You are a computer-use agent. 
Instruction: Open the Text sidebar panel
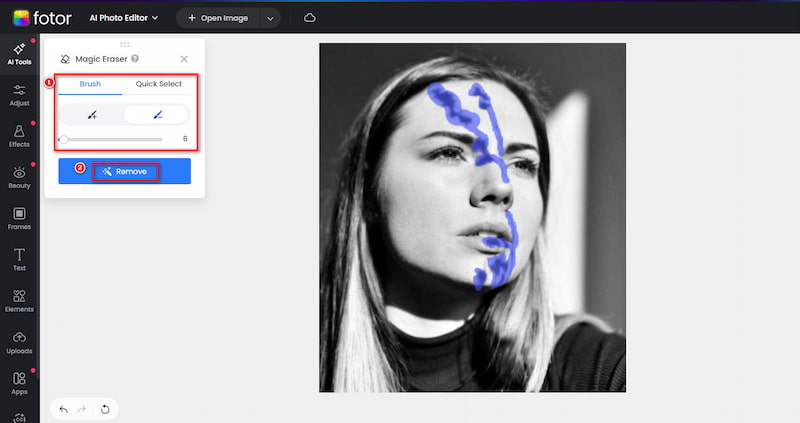pos(19,260)
